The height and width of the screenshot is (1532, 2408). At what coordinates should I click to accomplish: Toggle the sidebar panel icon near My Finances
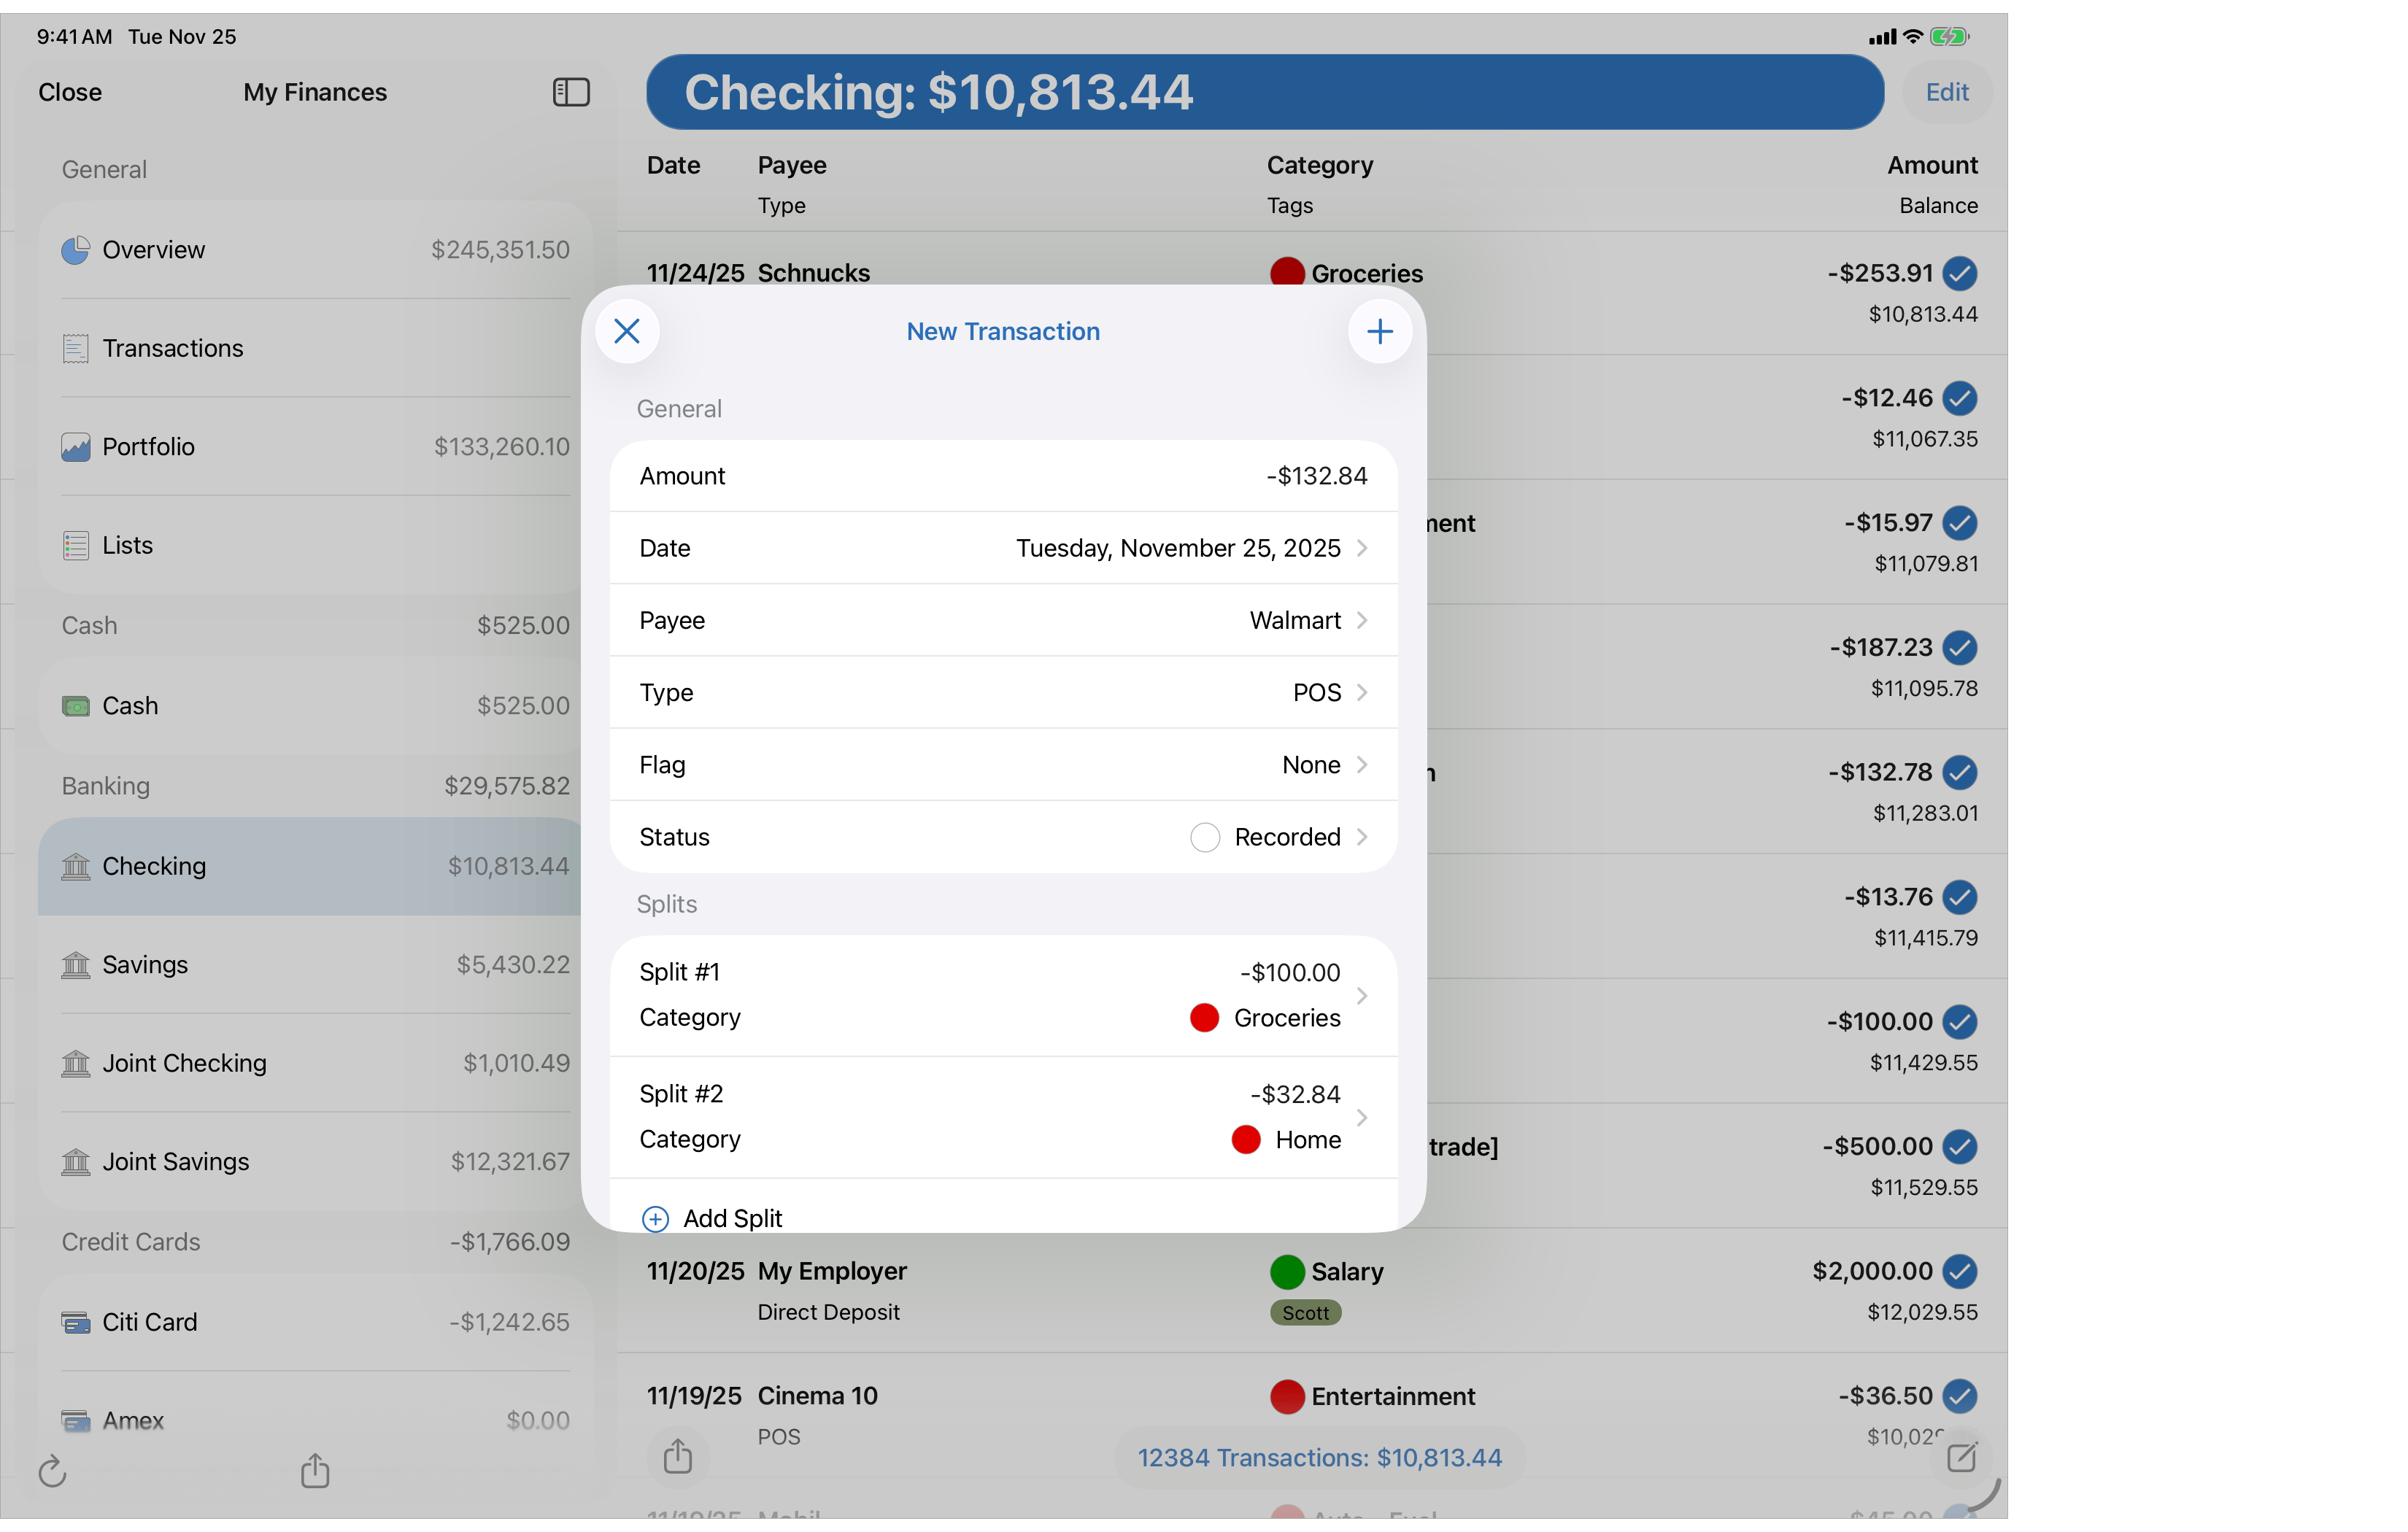(x=570, y=91)
